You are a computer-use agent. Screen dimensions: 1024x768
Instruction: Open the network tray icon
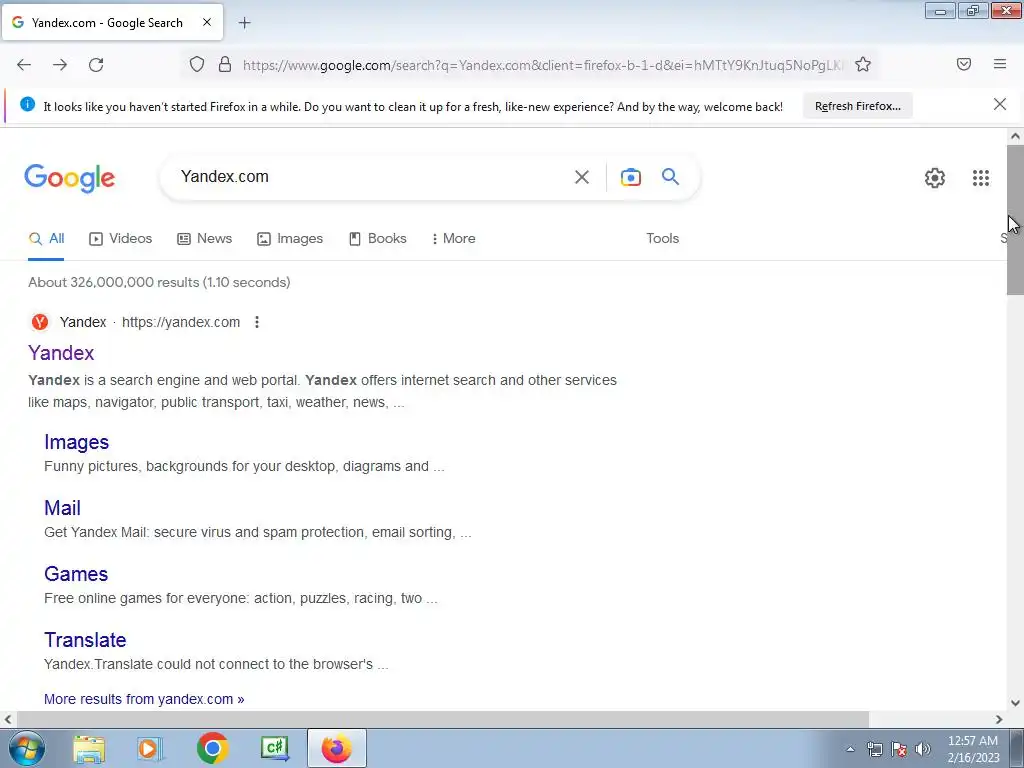coord(874,749)
